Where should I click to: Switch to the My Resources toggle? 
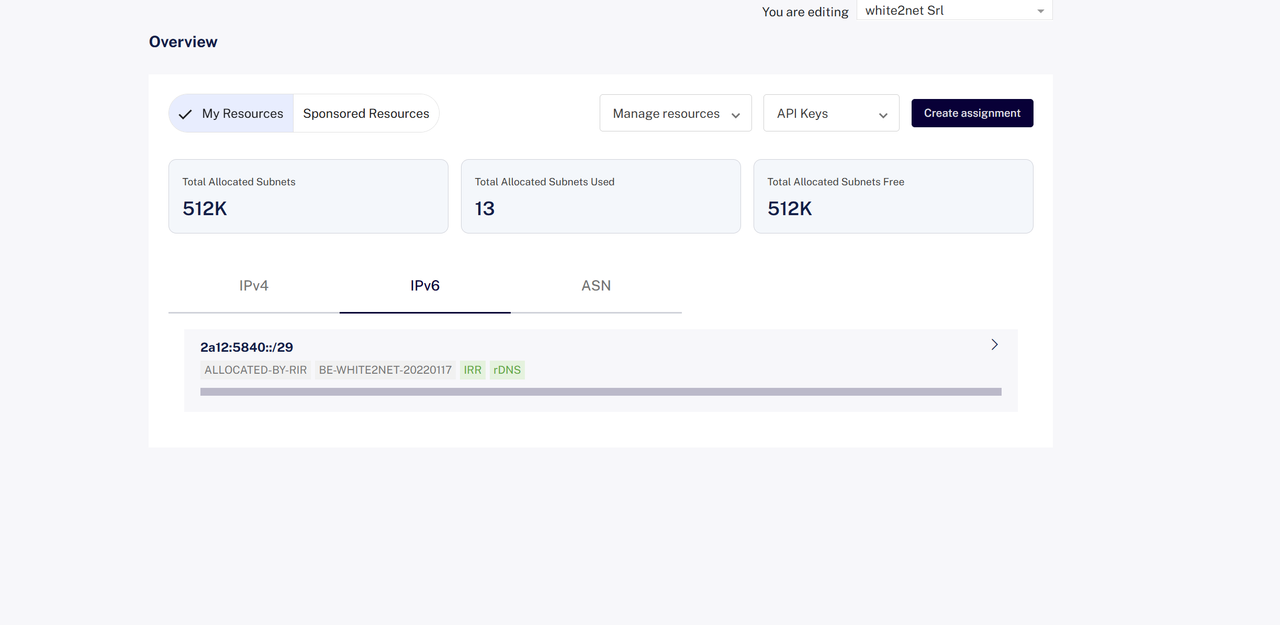231,113
